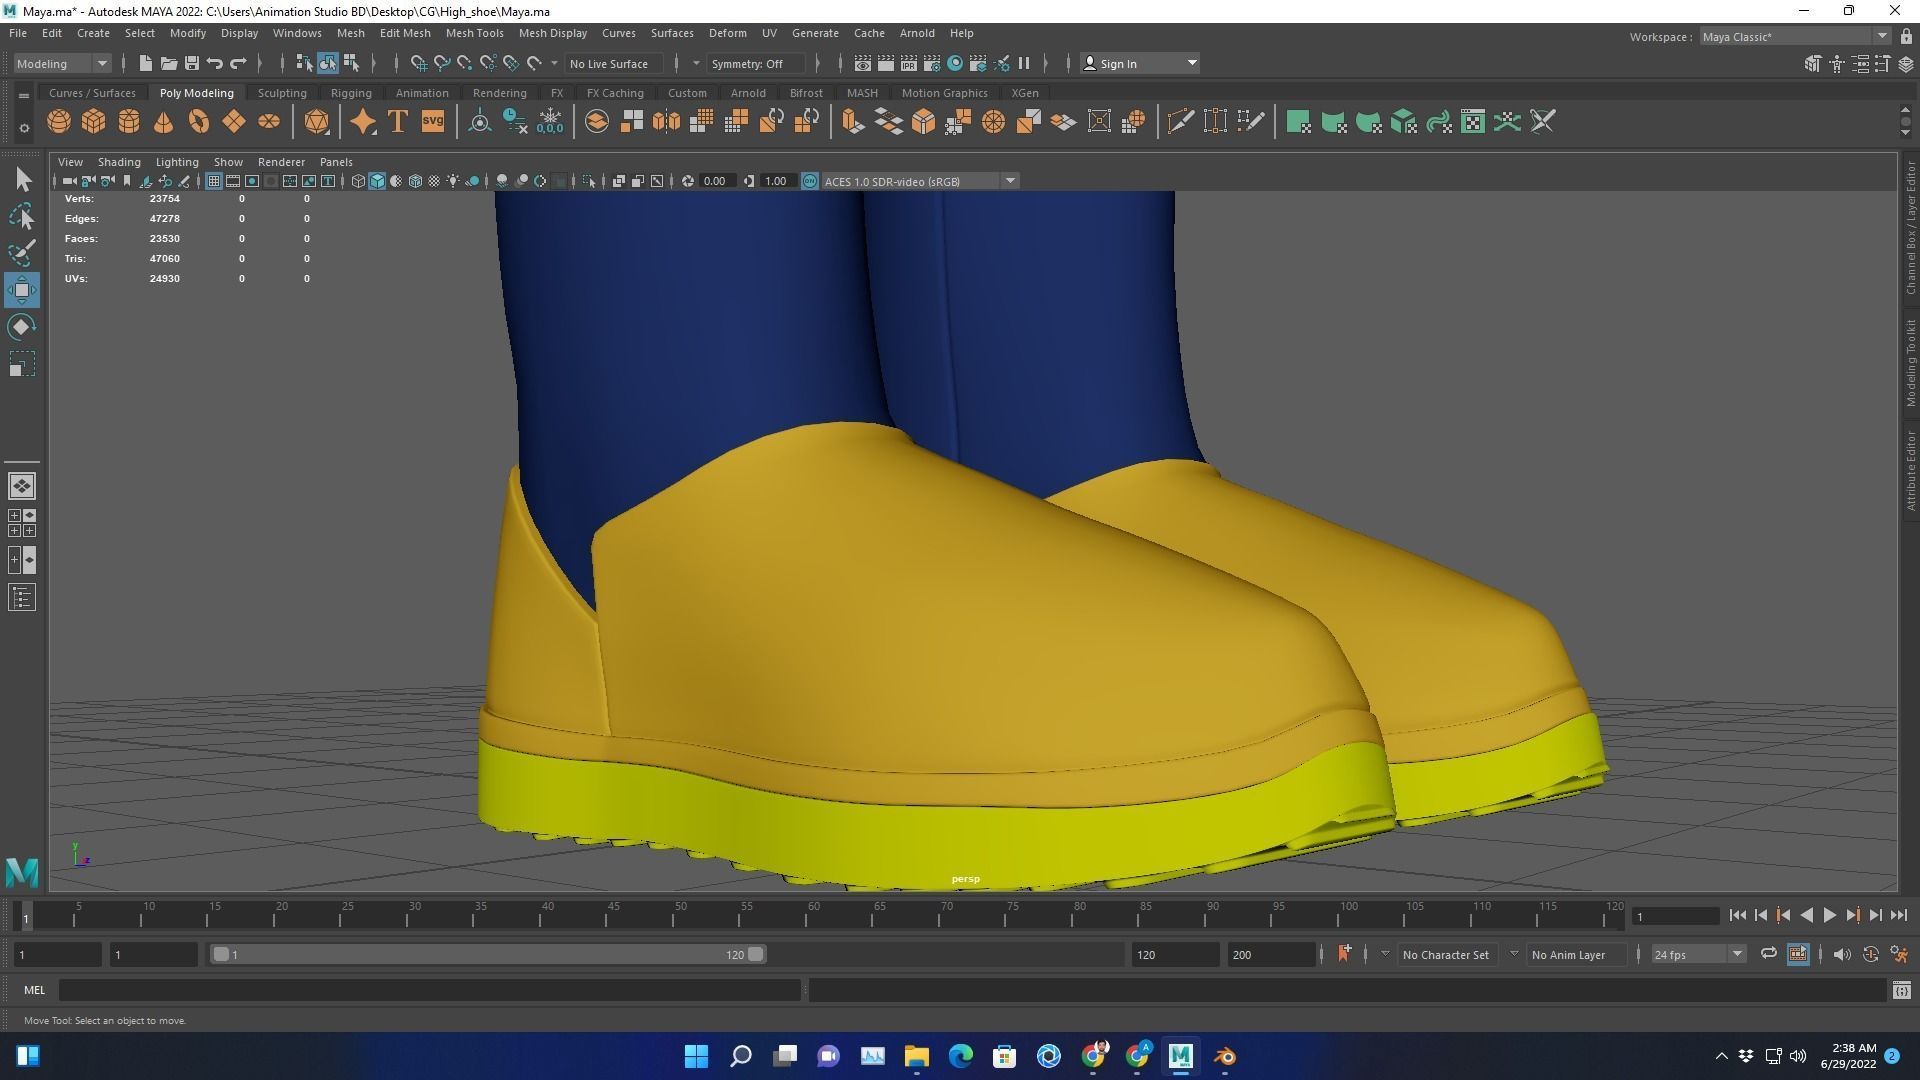Click the Save scene icon
The width and height of the screenshot is (1920, 1080).
tap(192, 63)
